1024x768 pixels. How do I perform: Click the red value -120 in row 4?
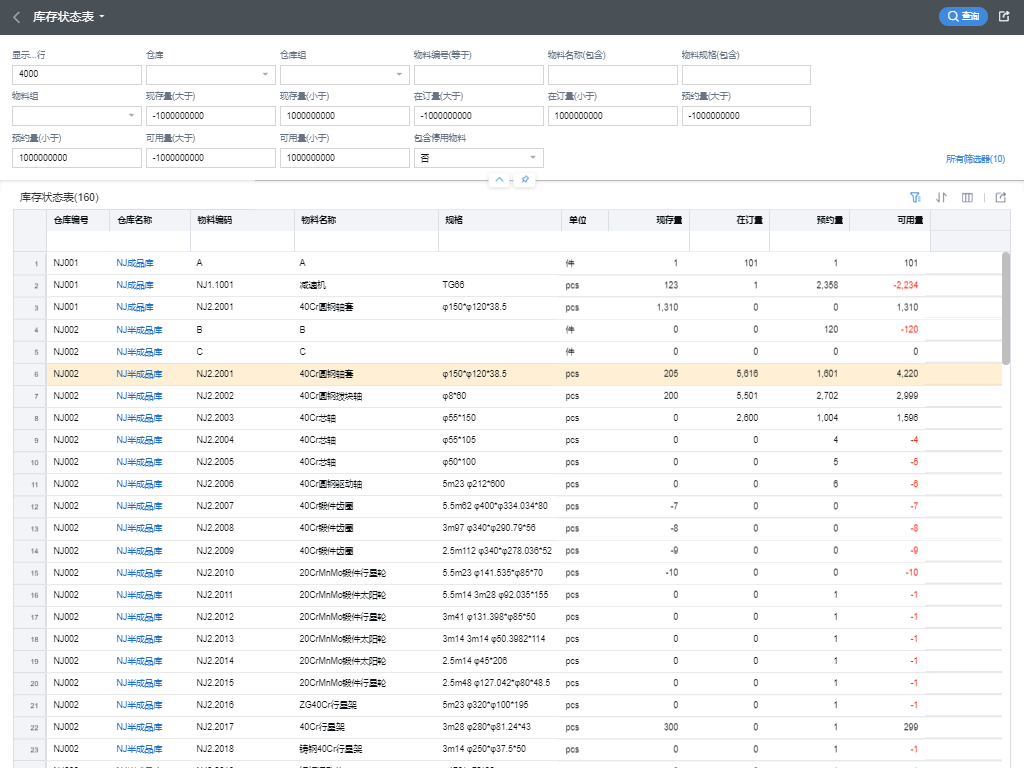[x=910, y=330]
